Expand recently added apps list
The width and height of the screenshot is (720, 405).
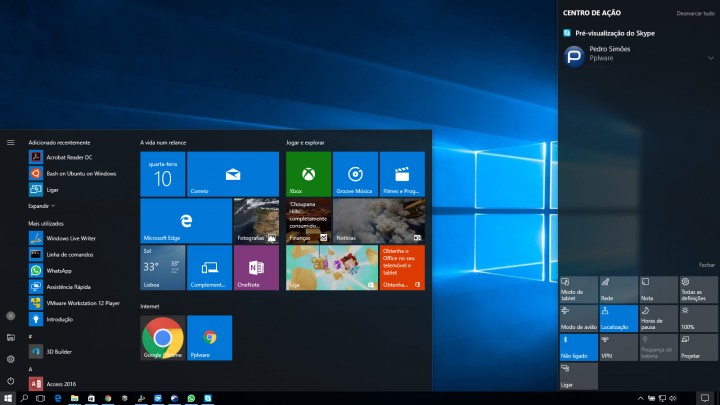40,205
